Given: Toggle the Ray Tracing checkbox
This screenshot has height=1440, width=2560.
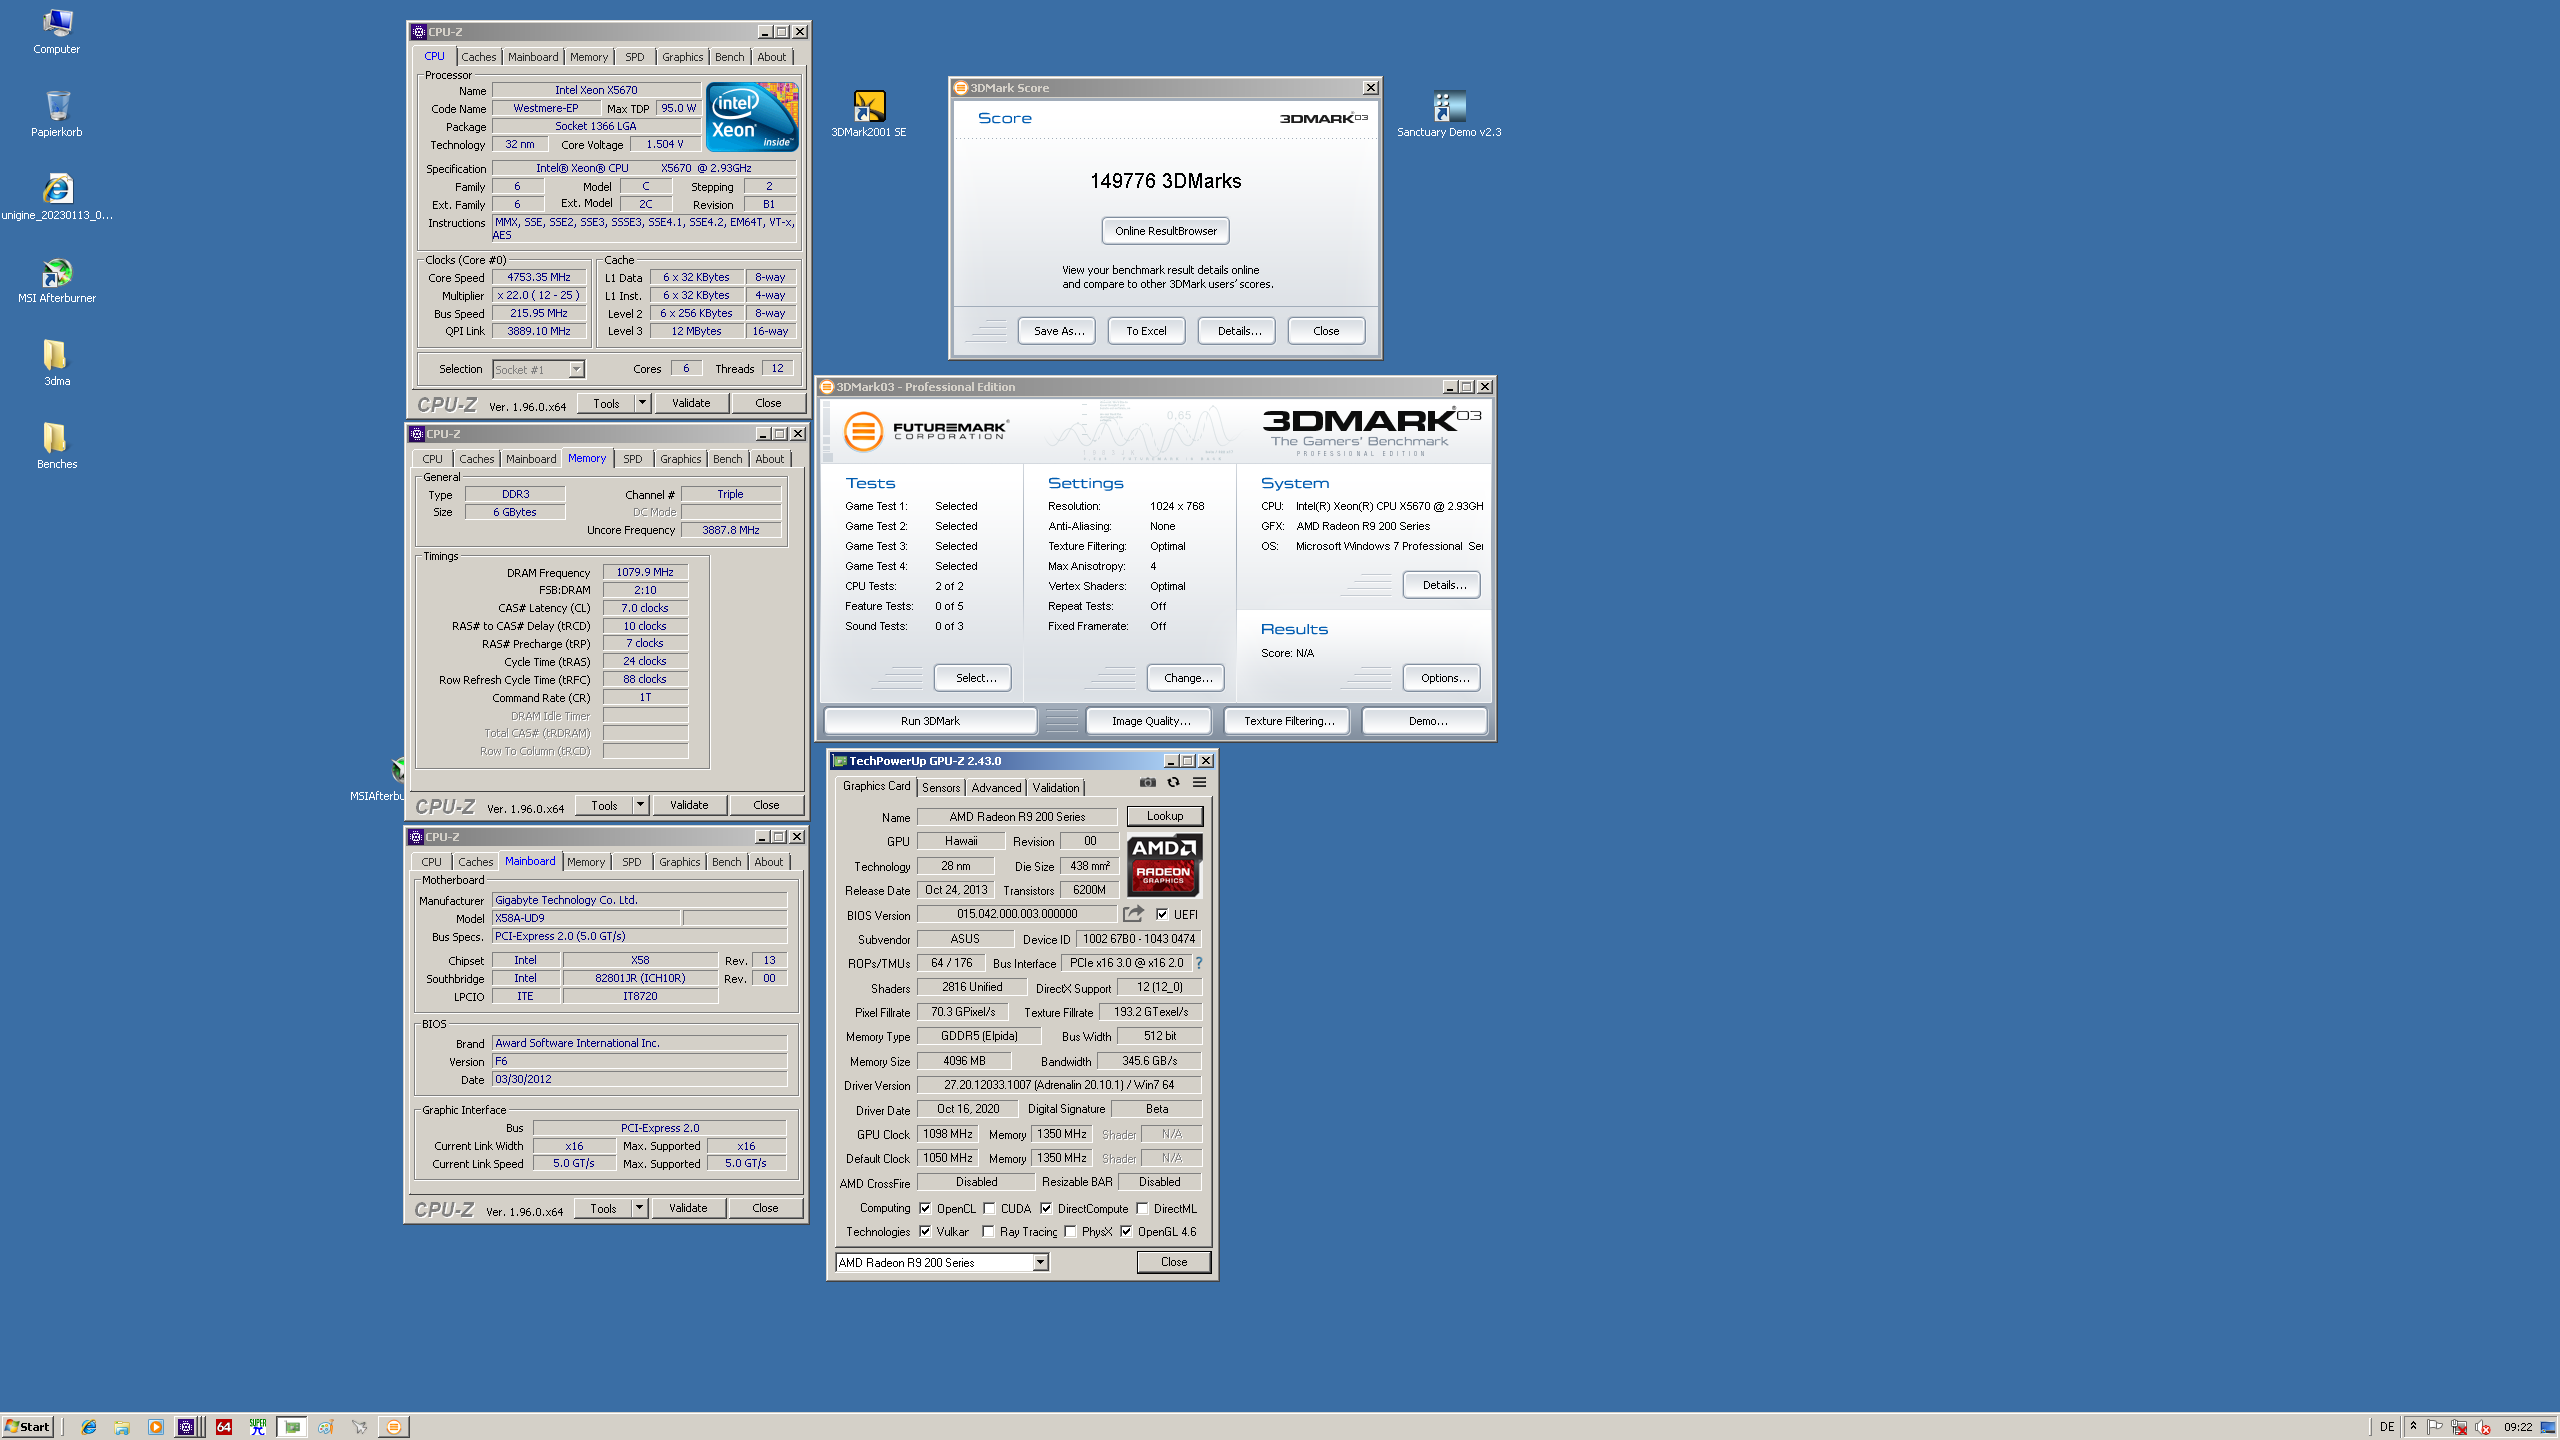Looking at the screenshot, I should (x=988, y=1232).
